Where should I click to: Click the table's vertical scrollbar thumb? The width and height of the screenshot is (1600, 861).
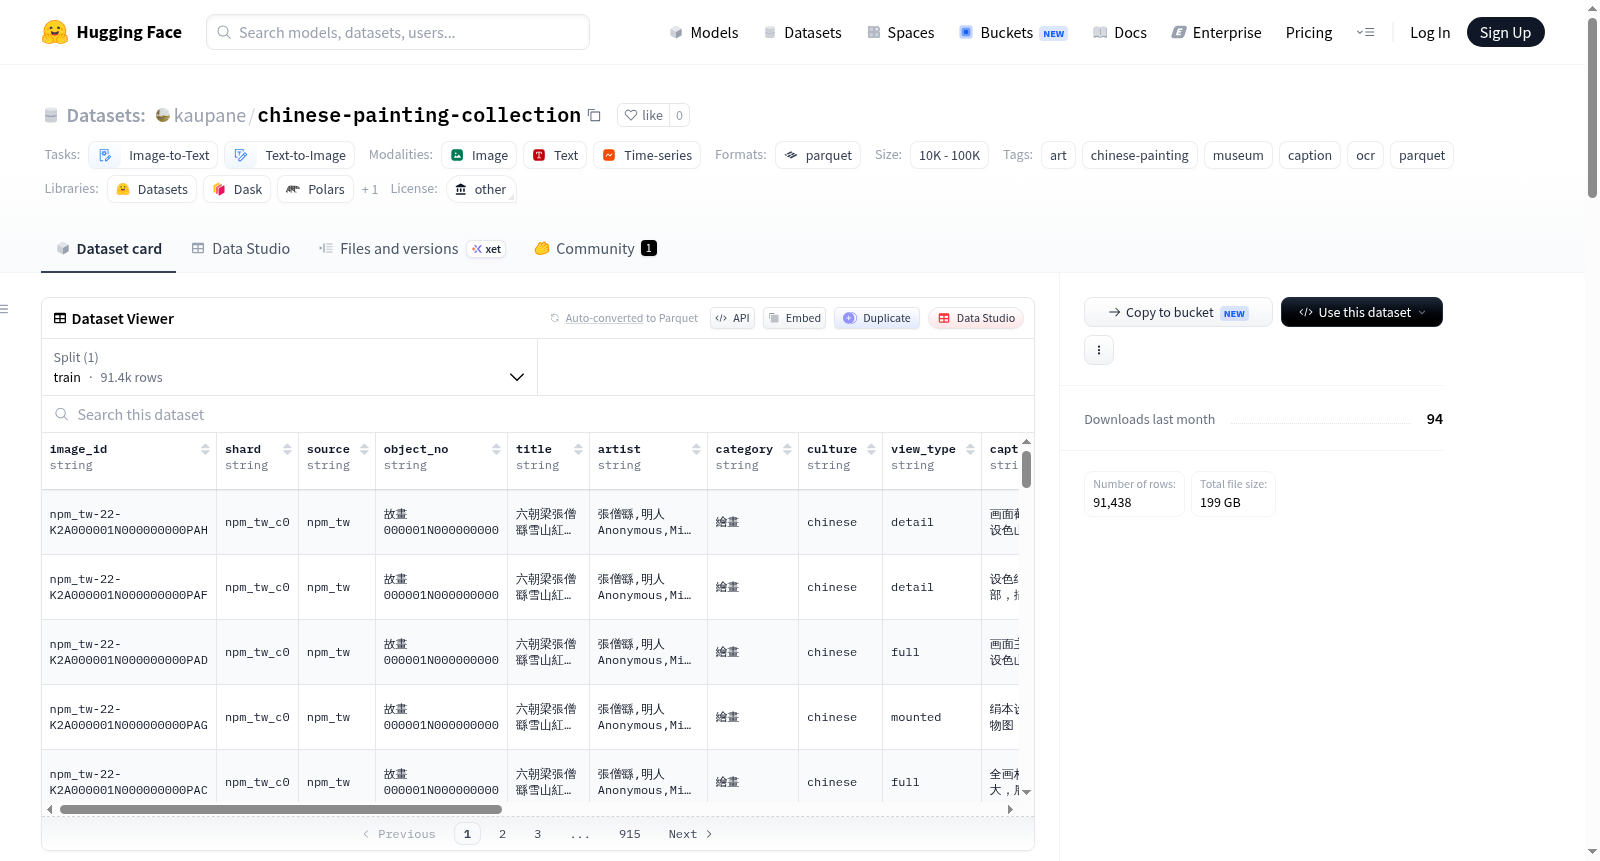[x=1026, y=469]
